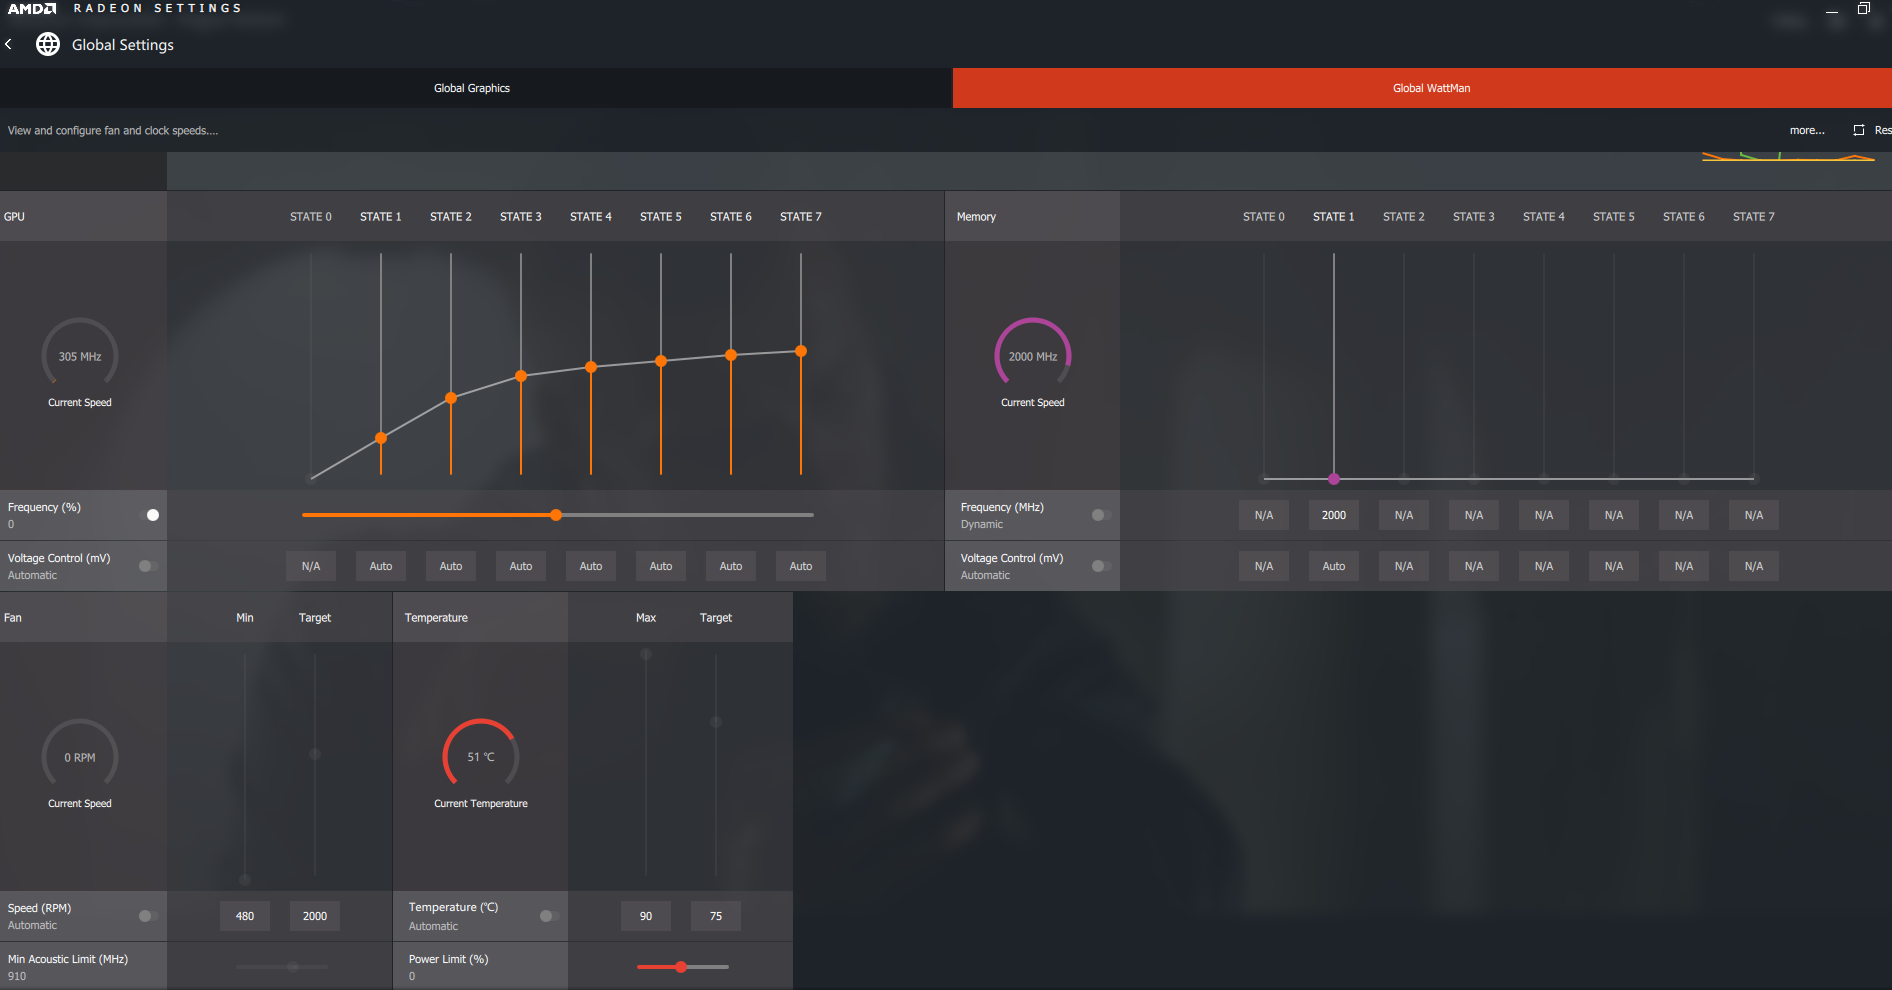
Task: Click GPU State 3 curve point
Action: click(x=521, y=376)
